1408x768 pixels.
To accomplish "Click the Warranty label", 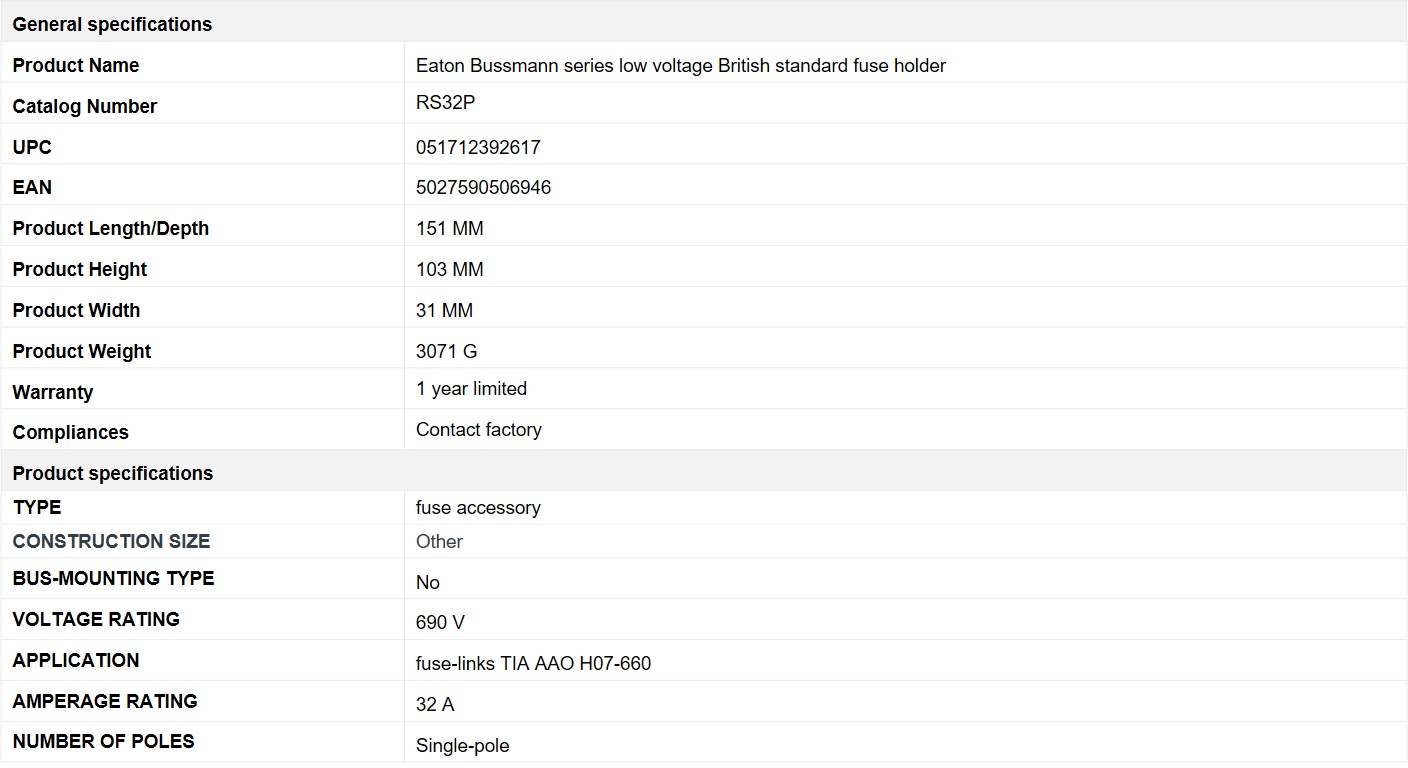I will [x=53, y=392].
